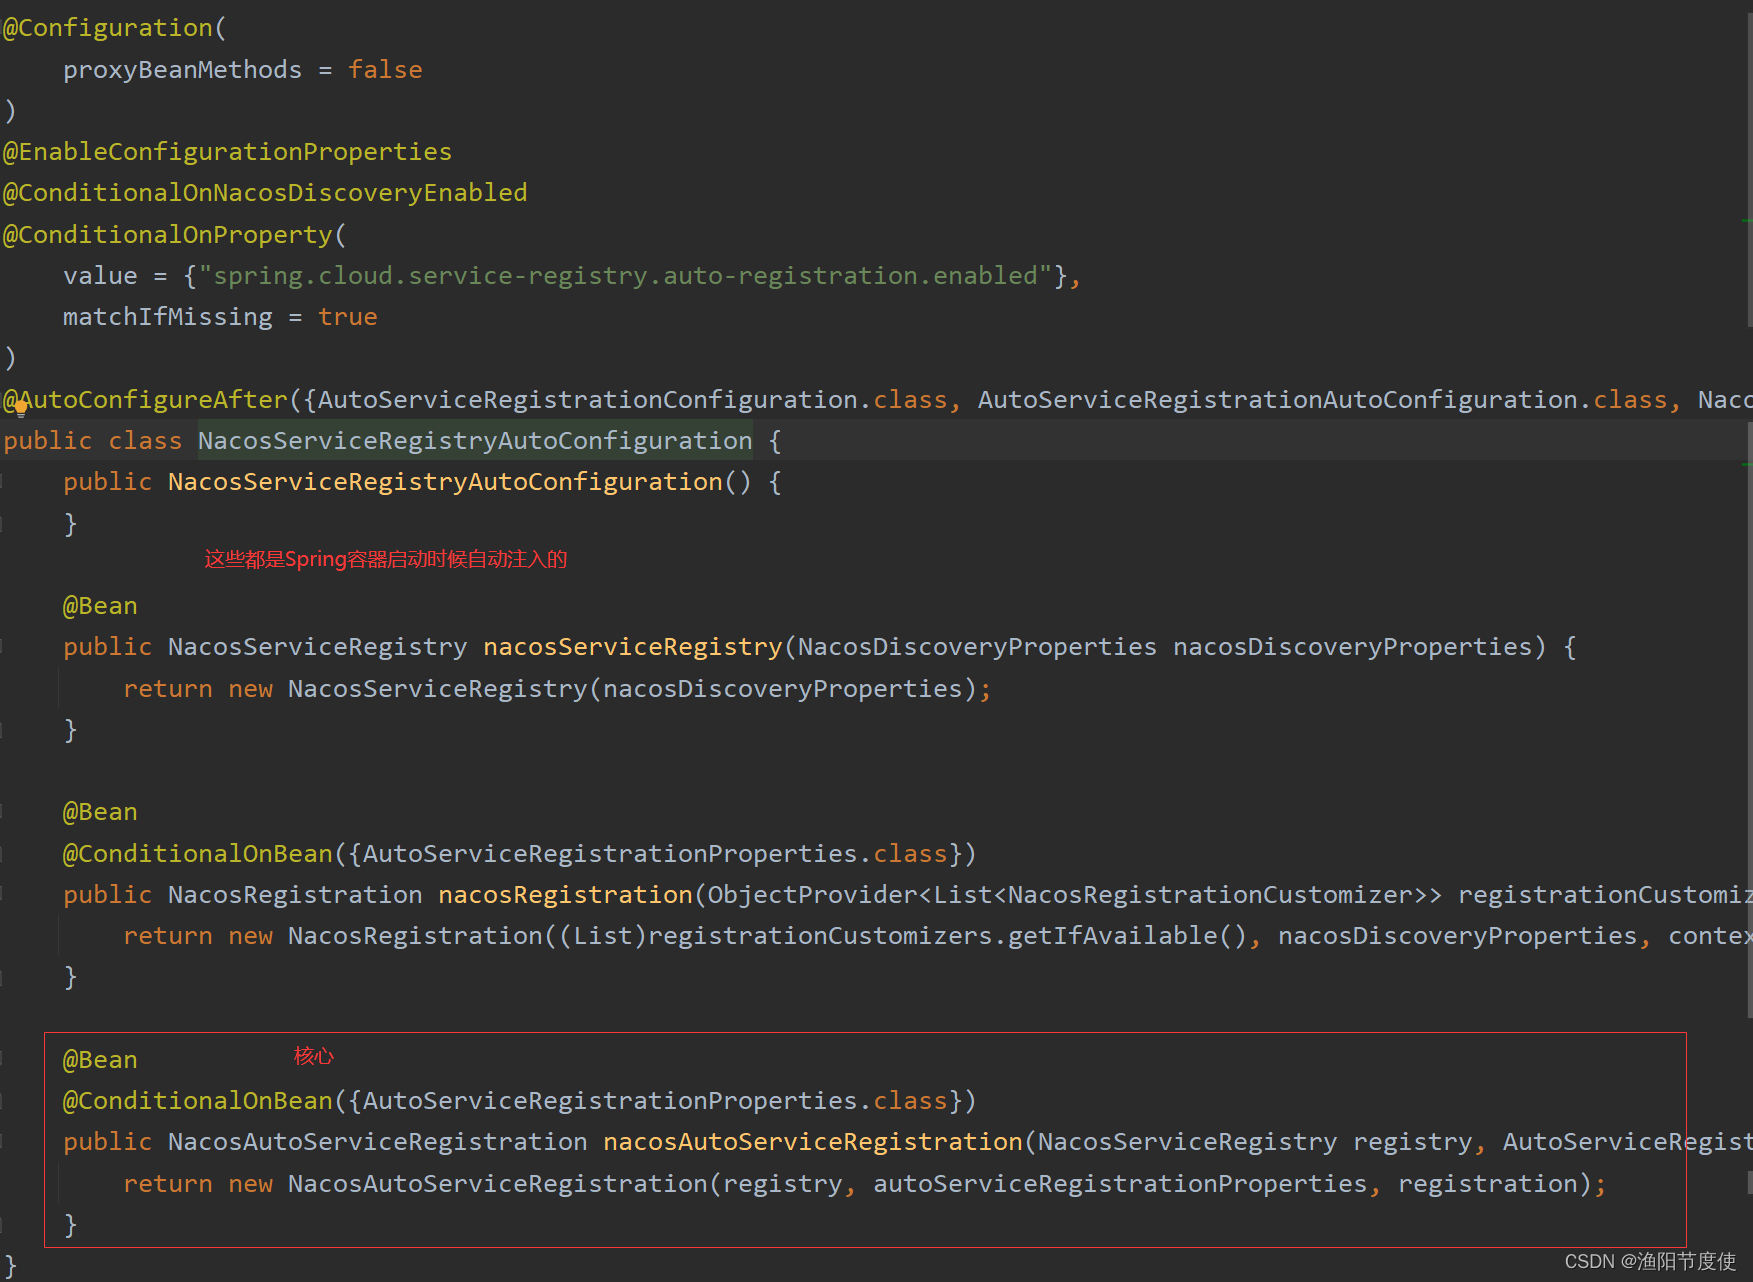1753x1282 pixels.
Task: Click the getIfAvailable() call
Action: coord(1127,936)
